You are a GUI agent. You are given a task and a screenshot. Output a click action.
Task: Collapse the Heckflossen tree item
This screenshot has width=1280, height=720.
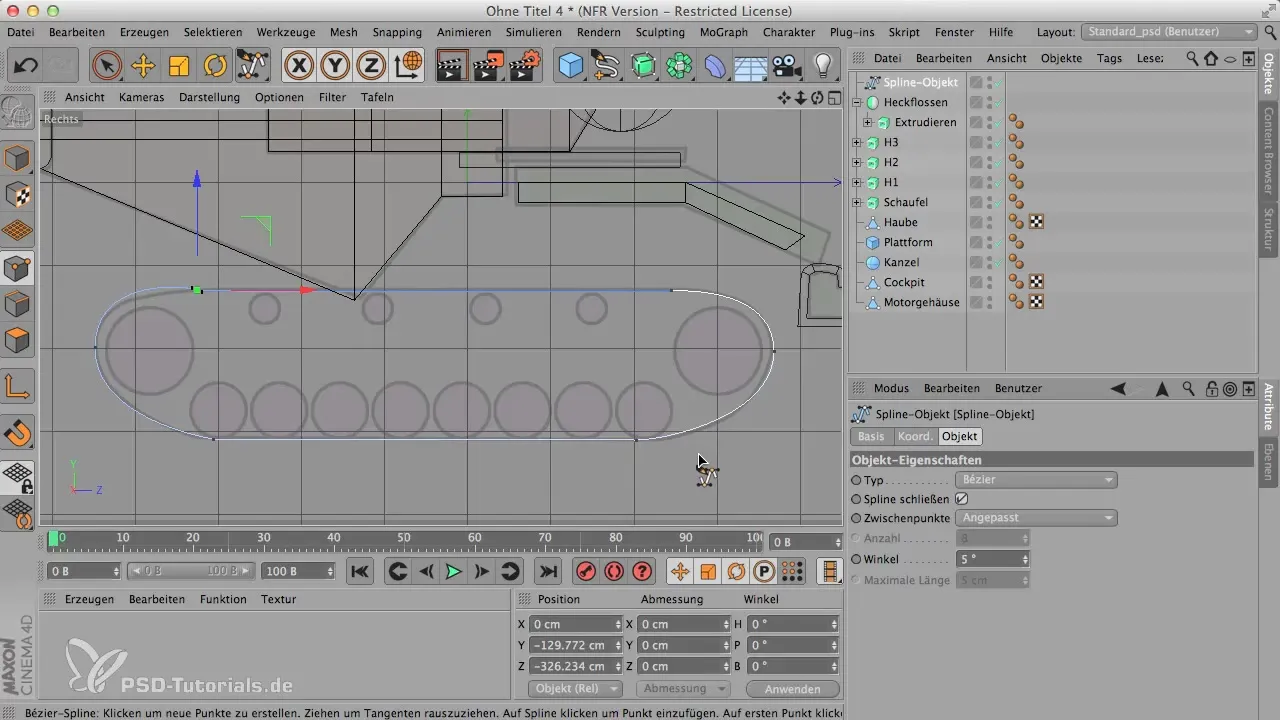857,102
